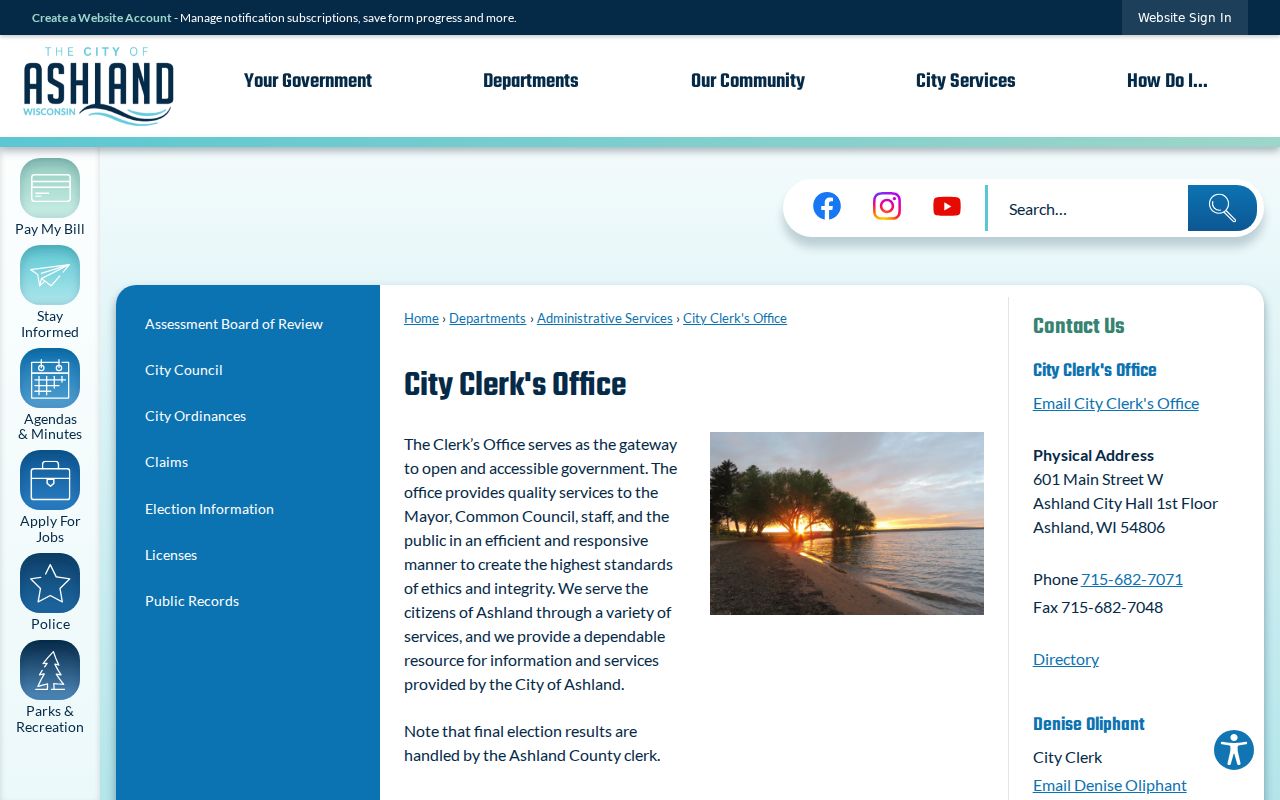Click the Create a Website Account link

102,18
